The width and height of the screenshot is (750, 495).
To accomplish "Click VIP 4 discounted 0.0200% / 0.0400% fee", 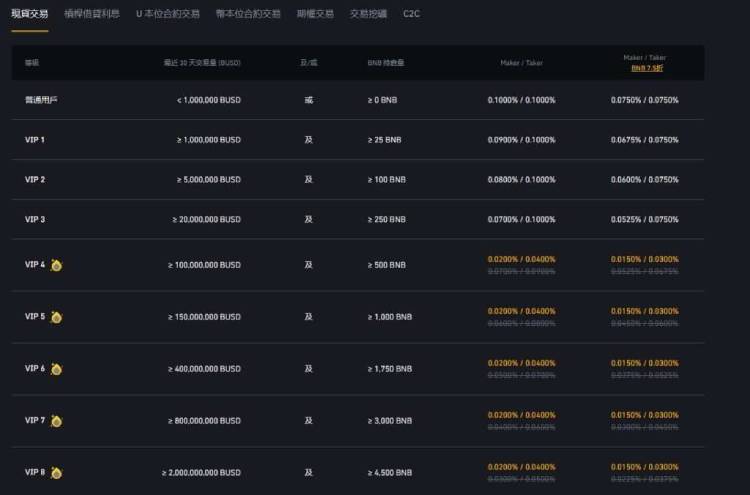I will pos(521,259).
